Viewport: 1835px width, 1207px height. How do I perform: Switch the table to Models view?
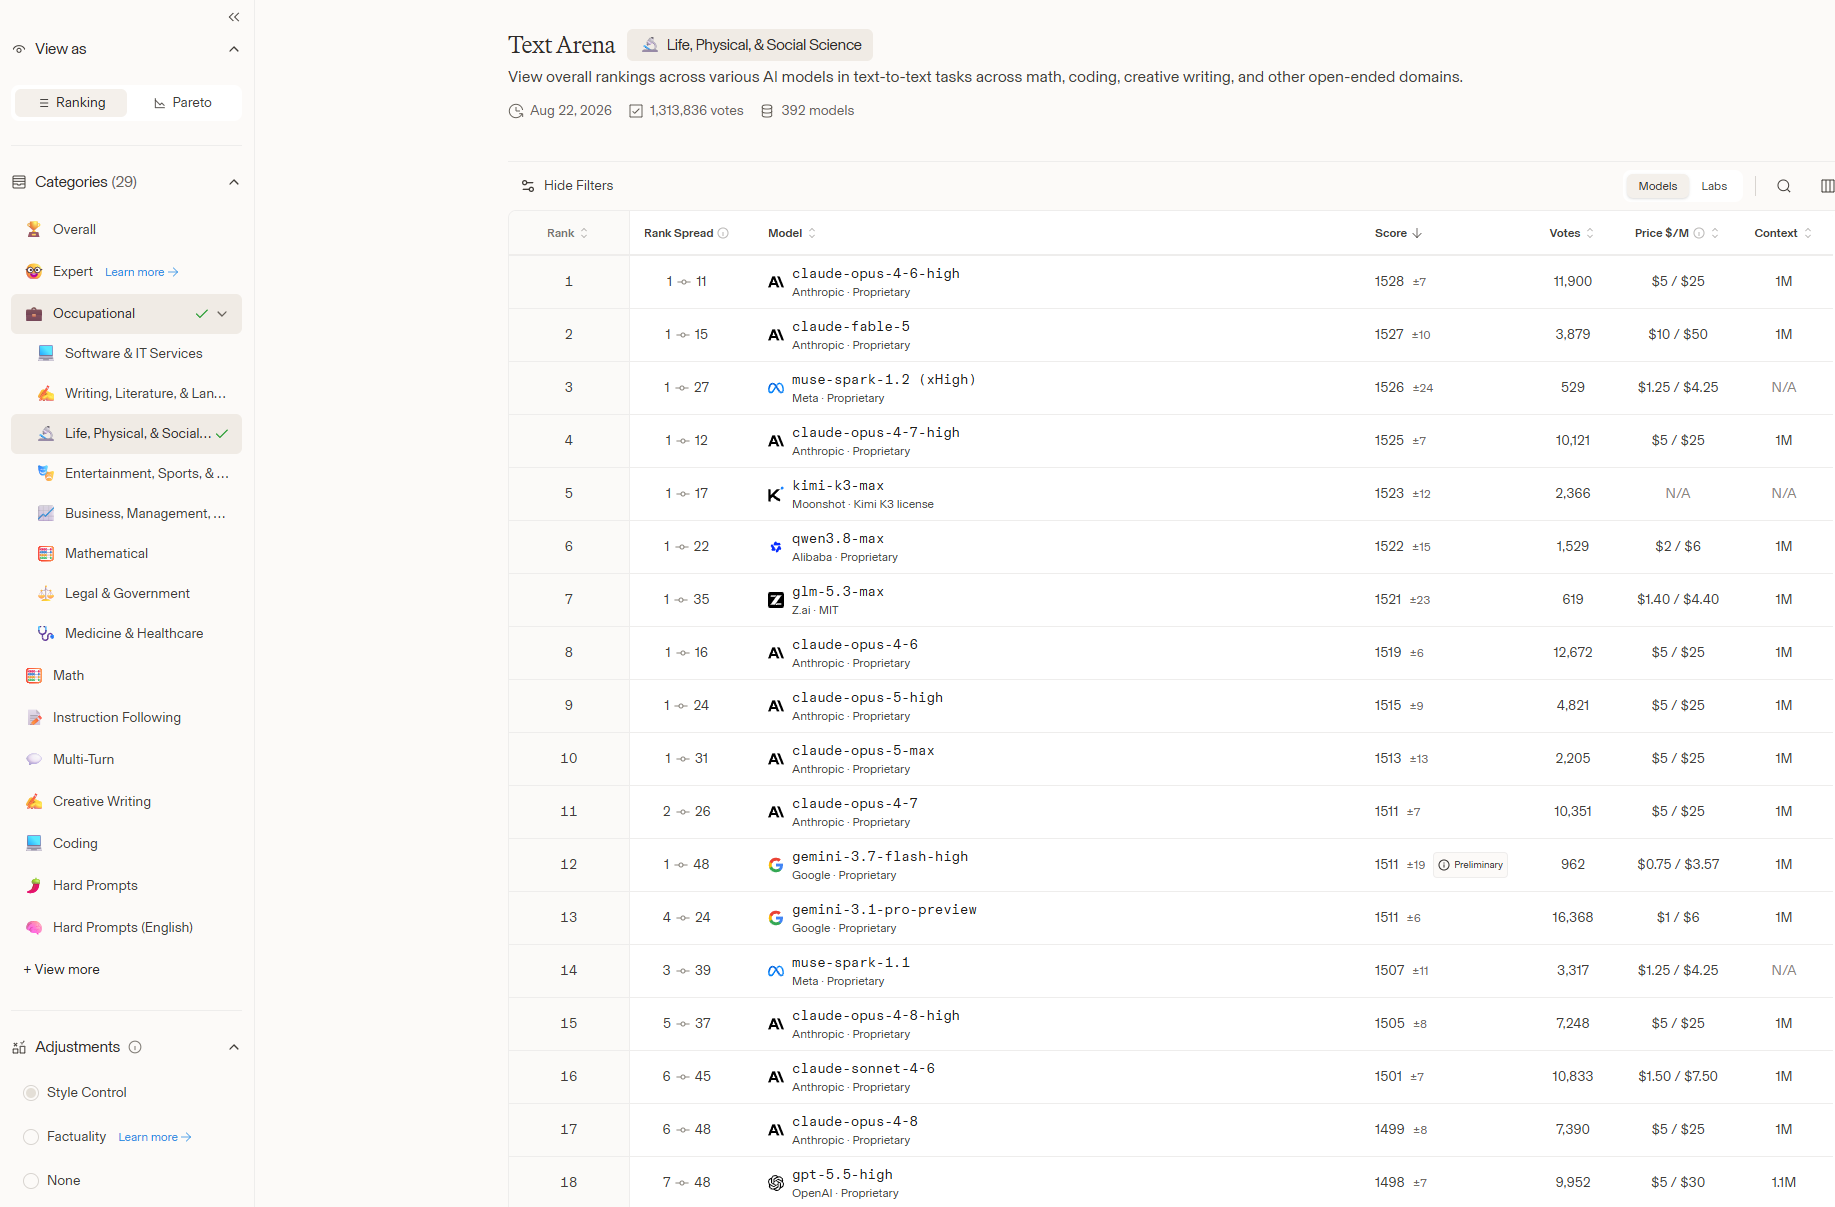click(1657, 186)
